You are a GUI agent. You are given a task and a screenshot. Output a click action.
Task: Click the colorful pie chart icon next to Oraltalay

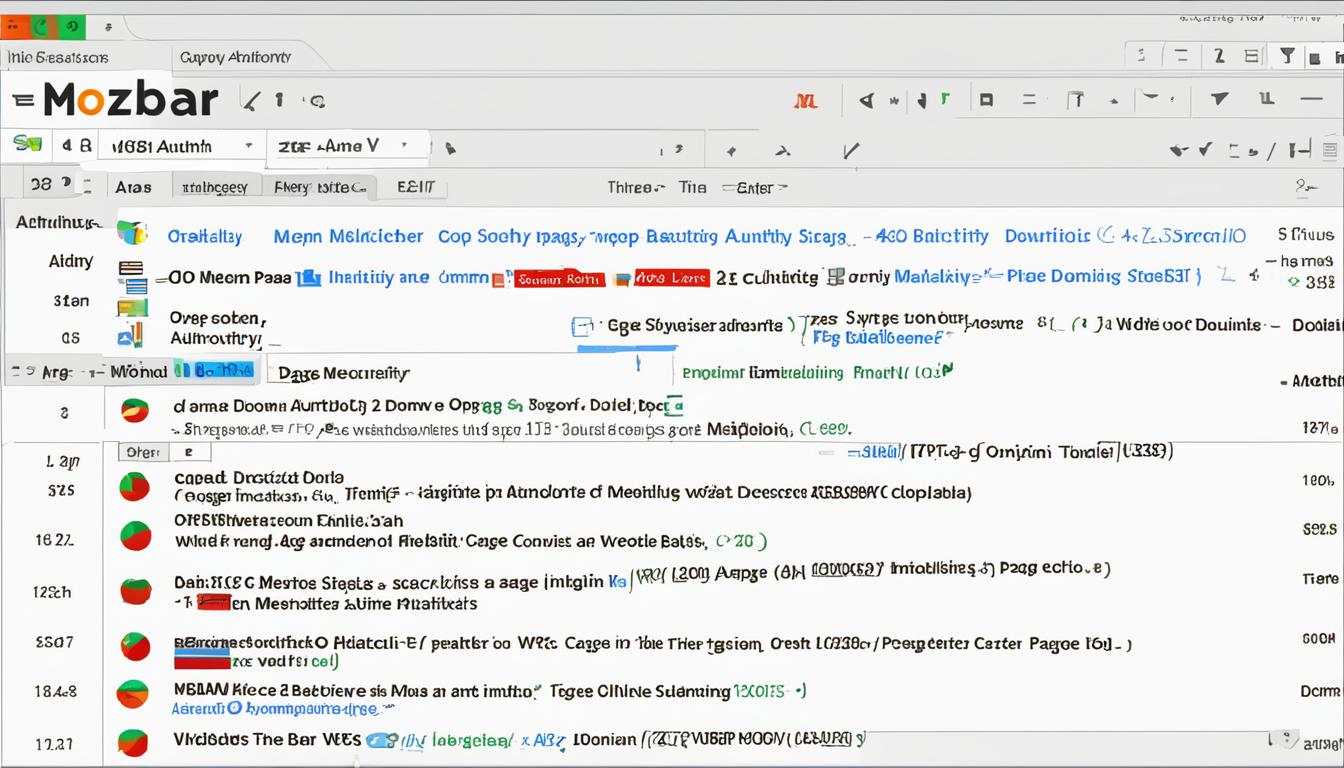130,233
